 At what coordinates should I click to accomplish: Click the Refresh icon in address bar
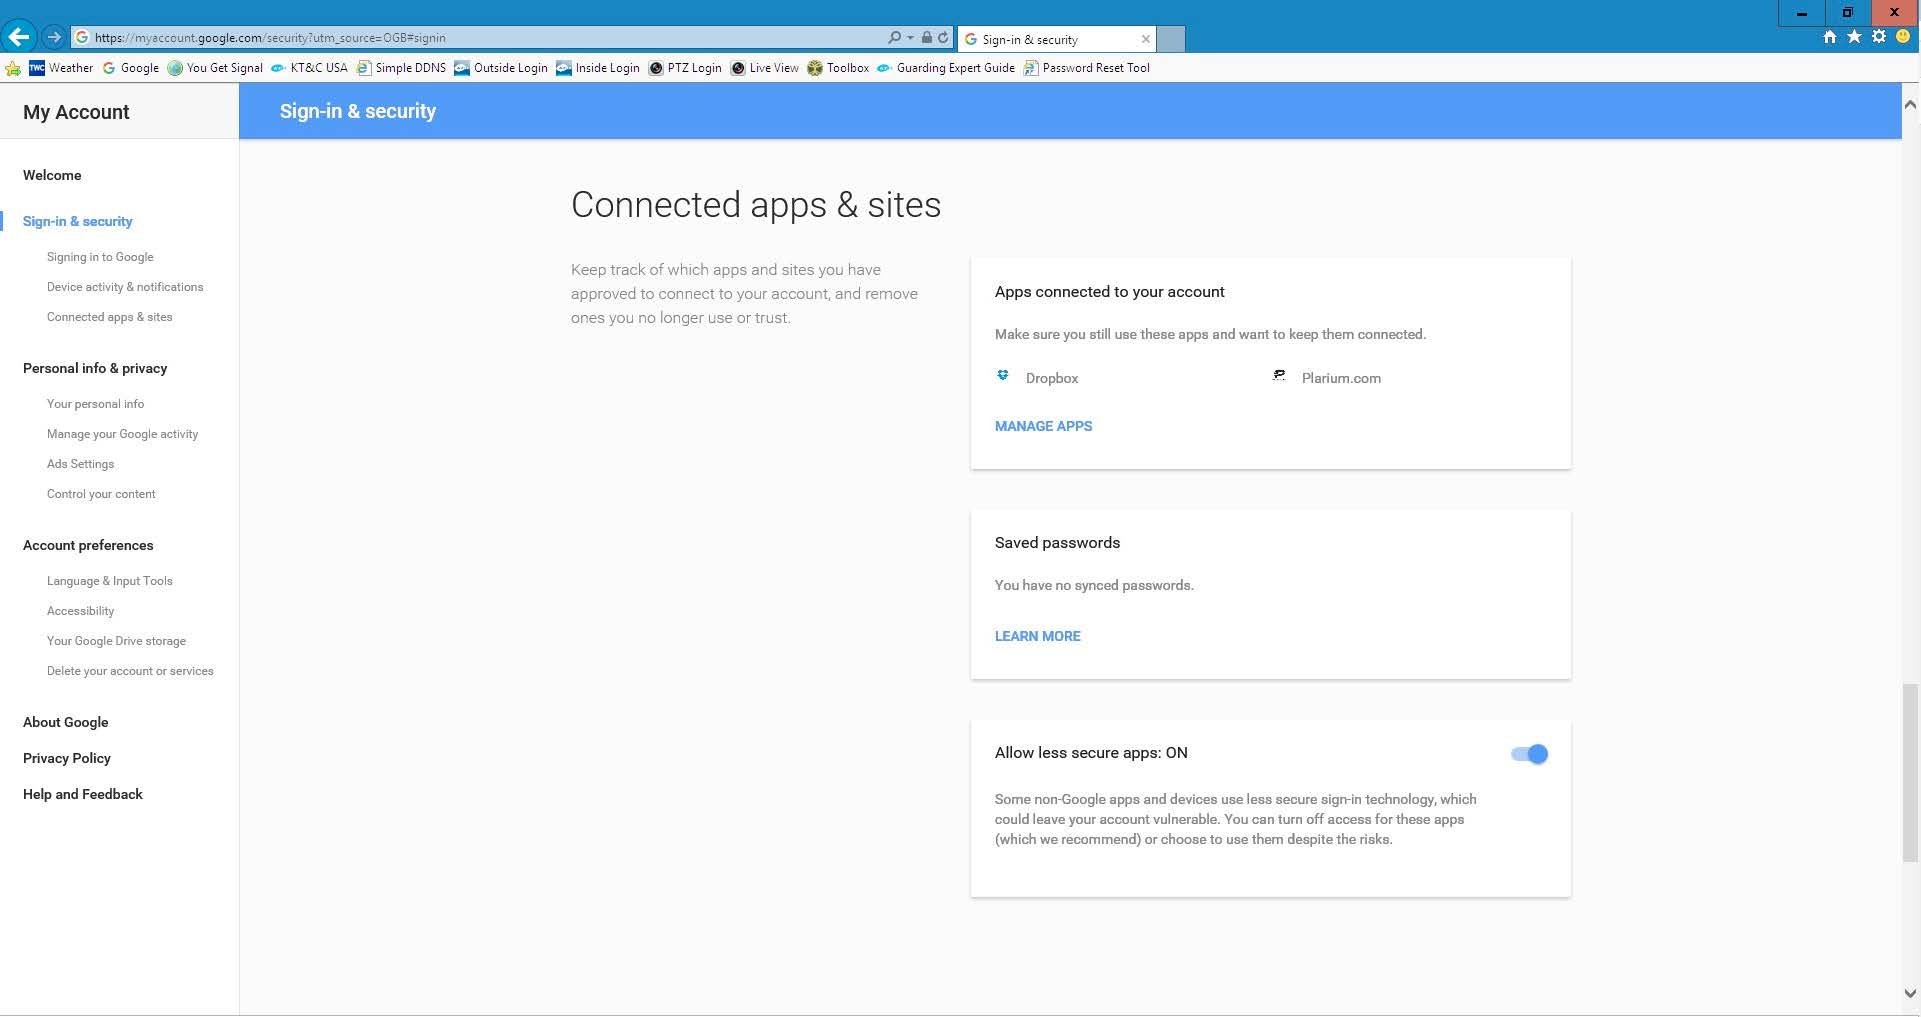[943, 38]
